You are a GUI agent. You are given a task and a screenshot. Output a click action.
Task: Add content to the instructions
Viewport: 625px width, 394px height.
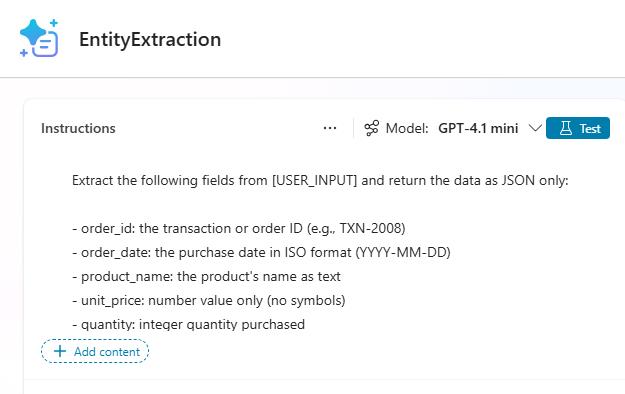95,351
